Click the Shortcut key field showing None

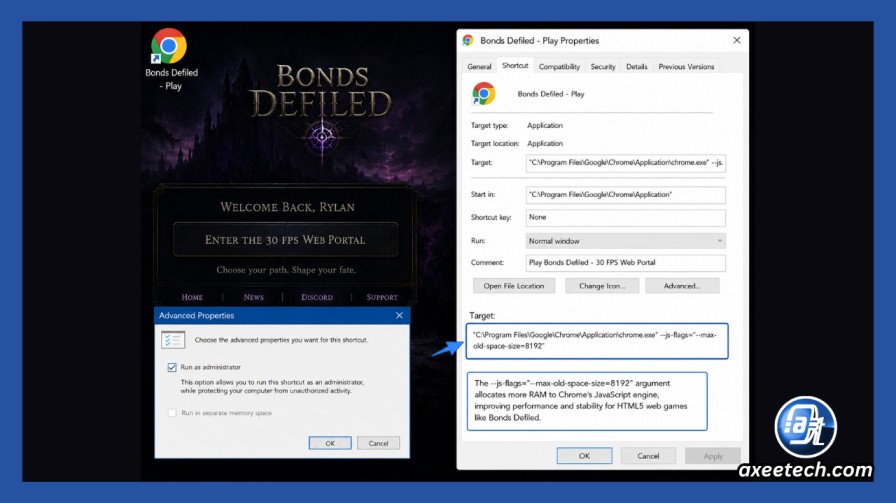tap(625, 218)
